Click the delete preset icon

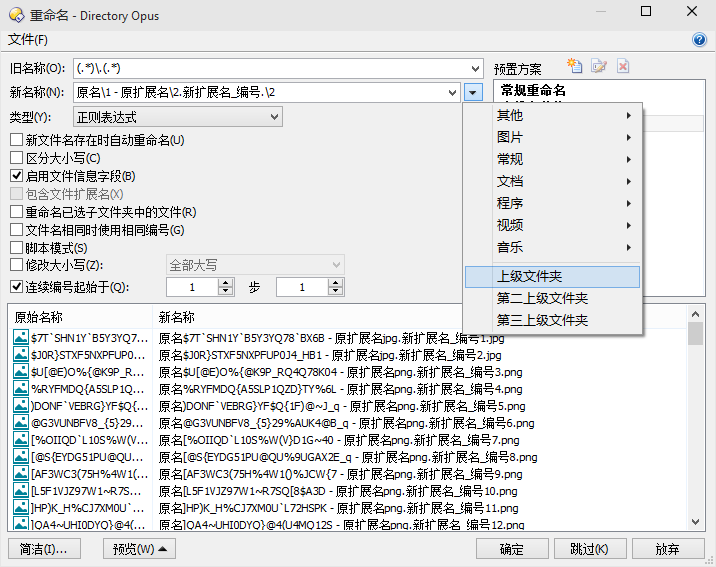coord(623,67)
